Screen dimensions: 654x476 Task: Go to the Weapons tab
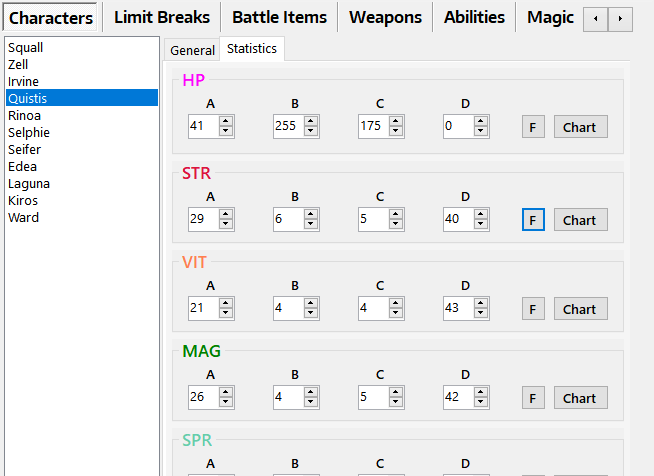[x=385, y=17]
